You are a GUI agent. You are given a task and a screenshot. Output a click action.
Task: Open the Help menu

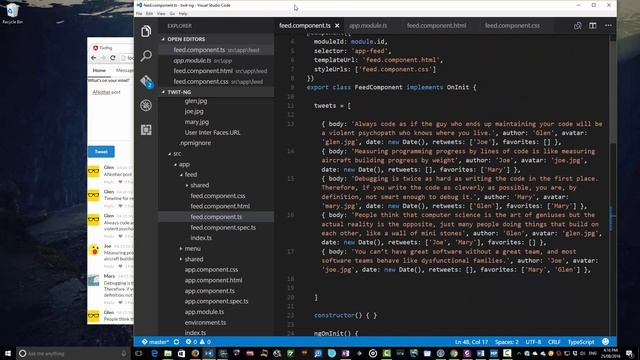(183, 13)
